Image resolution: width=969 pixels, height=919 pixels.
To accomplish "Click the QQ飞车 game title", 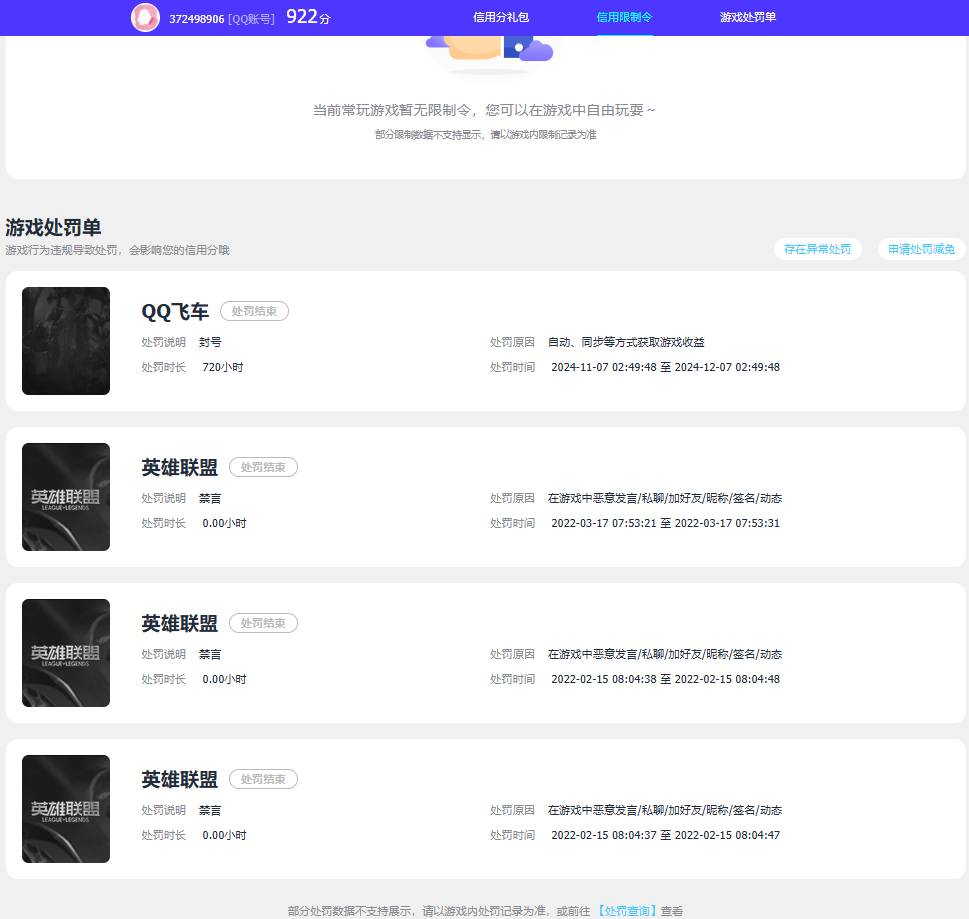I will 175,312.
